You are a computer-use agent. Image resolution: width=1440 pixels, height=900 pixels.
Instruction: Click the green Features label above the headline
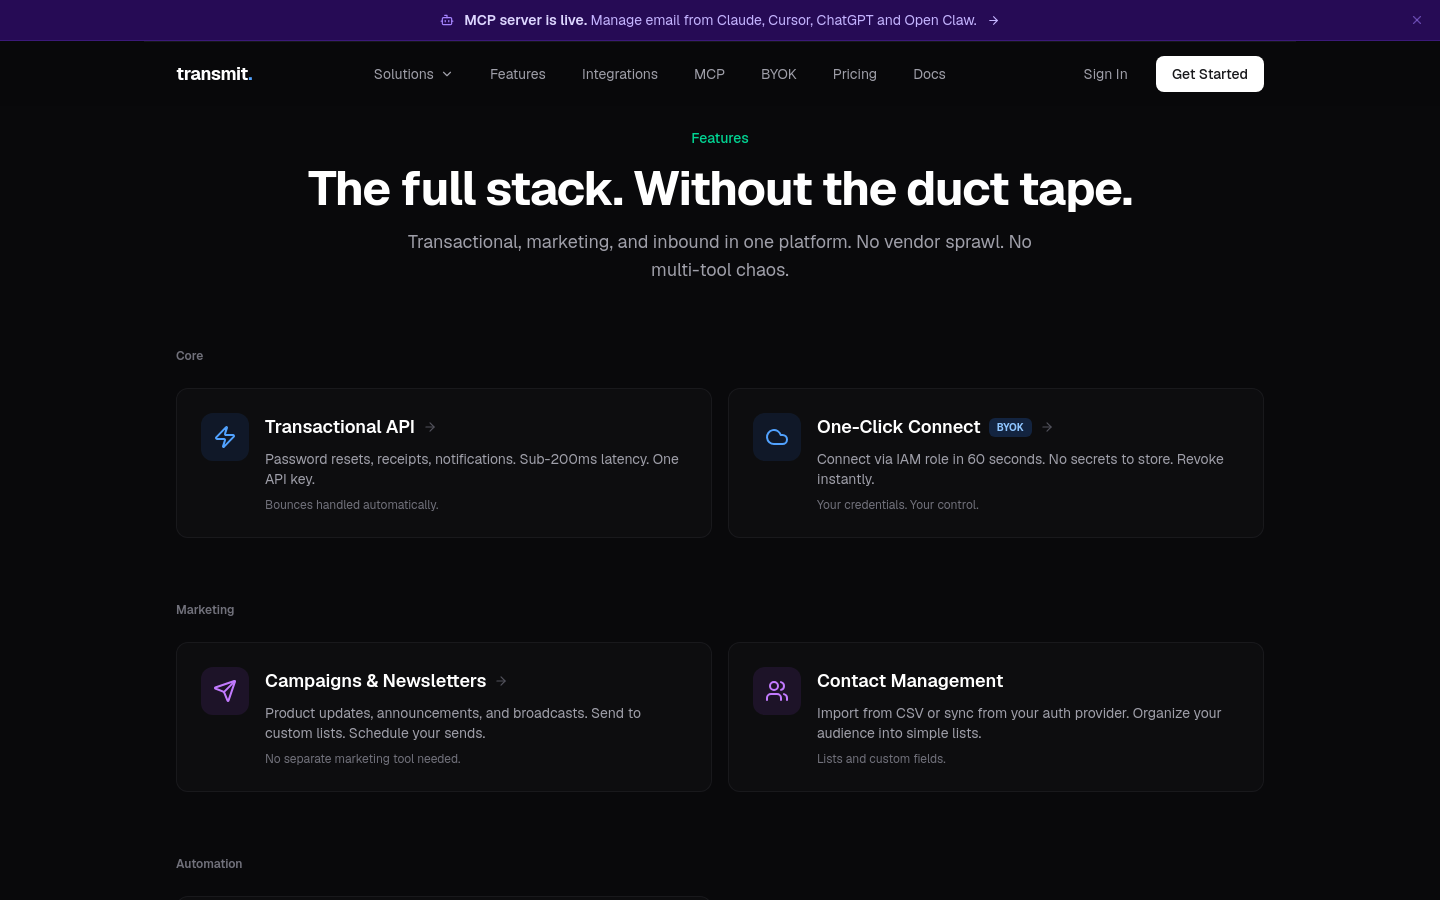point(720,138)
